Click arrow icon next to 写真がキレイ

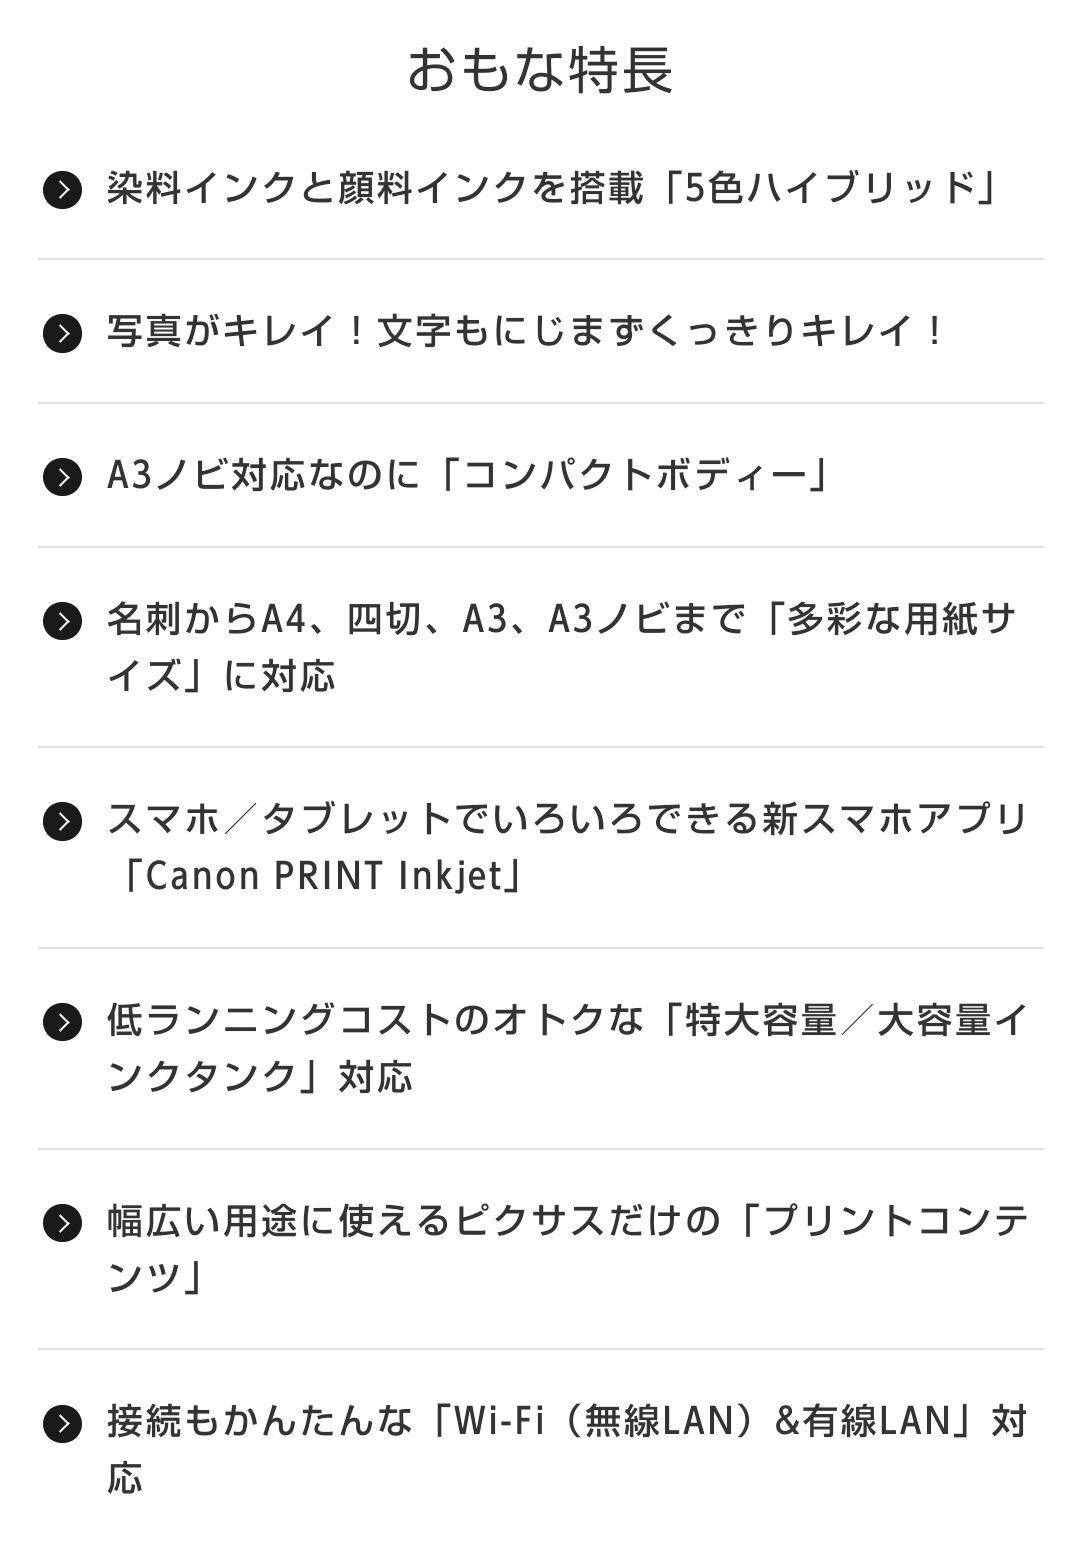[62, 333]
